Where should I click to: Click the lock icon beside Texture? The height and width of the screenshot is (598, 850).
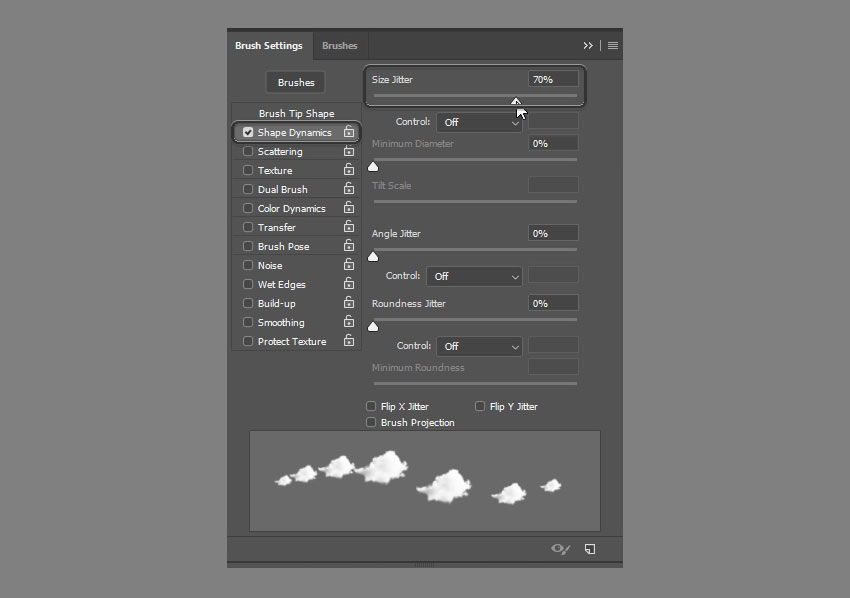click(349, 171)
